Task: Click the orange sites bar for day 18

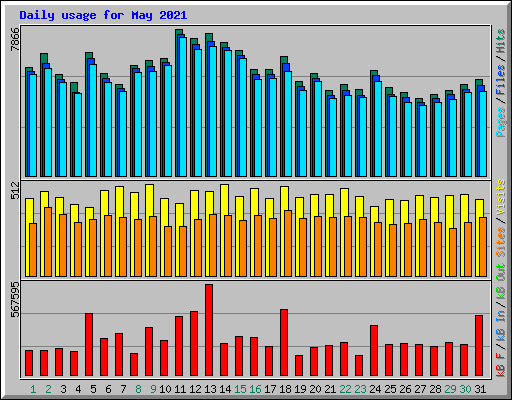Action: 288,243
